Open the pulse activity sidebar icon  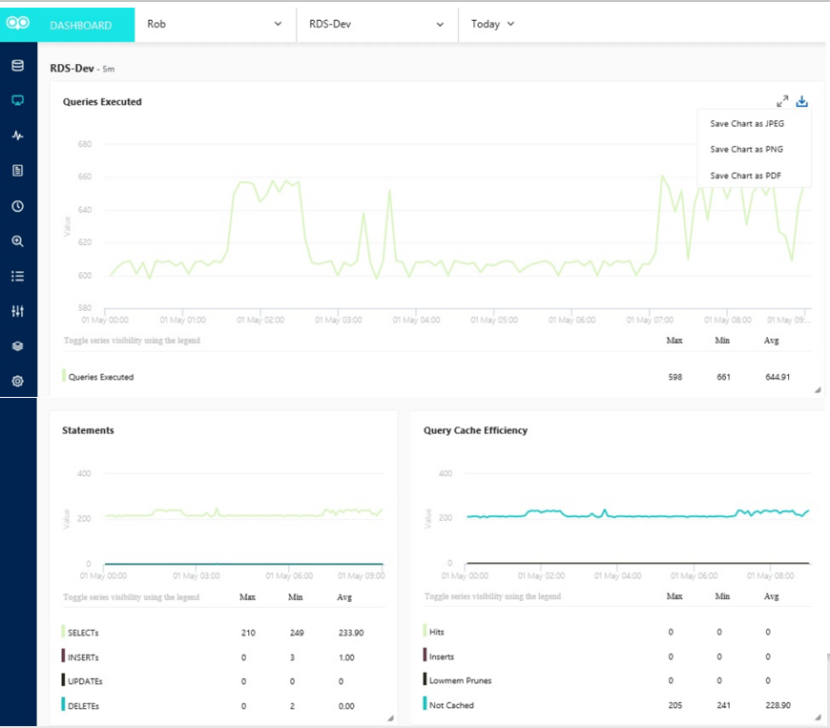pos(17,136)
